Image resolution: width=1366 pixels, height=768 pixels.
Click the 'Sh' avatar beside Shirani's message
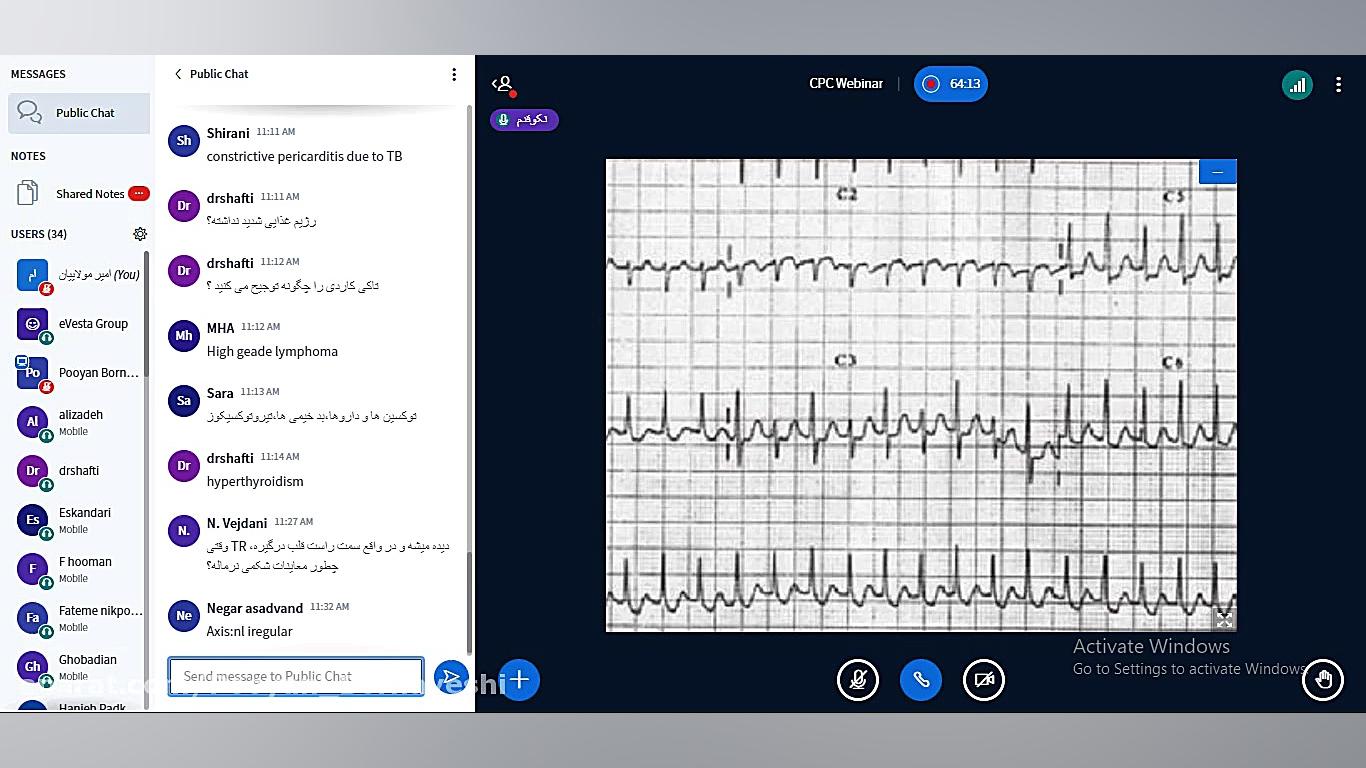pyautogui.click(x=184, y=141)
